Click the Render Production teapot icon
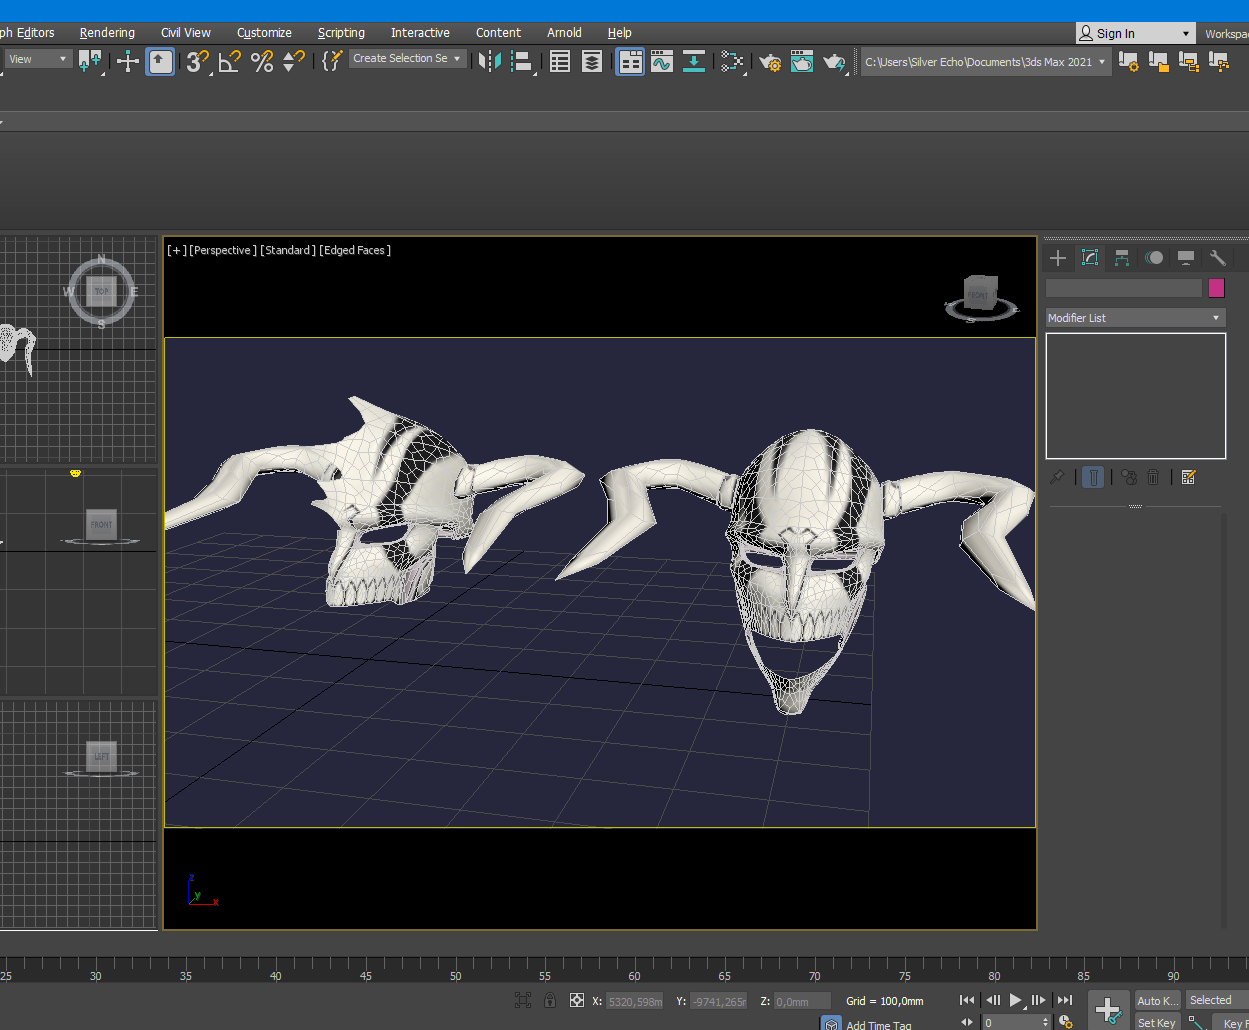Image resolution: width=1249 pixels, height=1030 pixels. [834, 61]
